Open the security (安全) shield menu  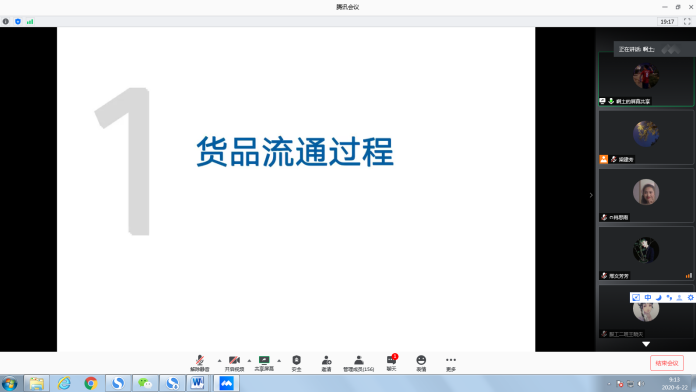tap(297, 363)
